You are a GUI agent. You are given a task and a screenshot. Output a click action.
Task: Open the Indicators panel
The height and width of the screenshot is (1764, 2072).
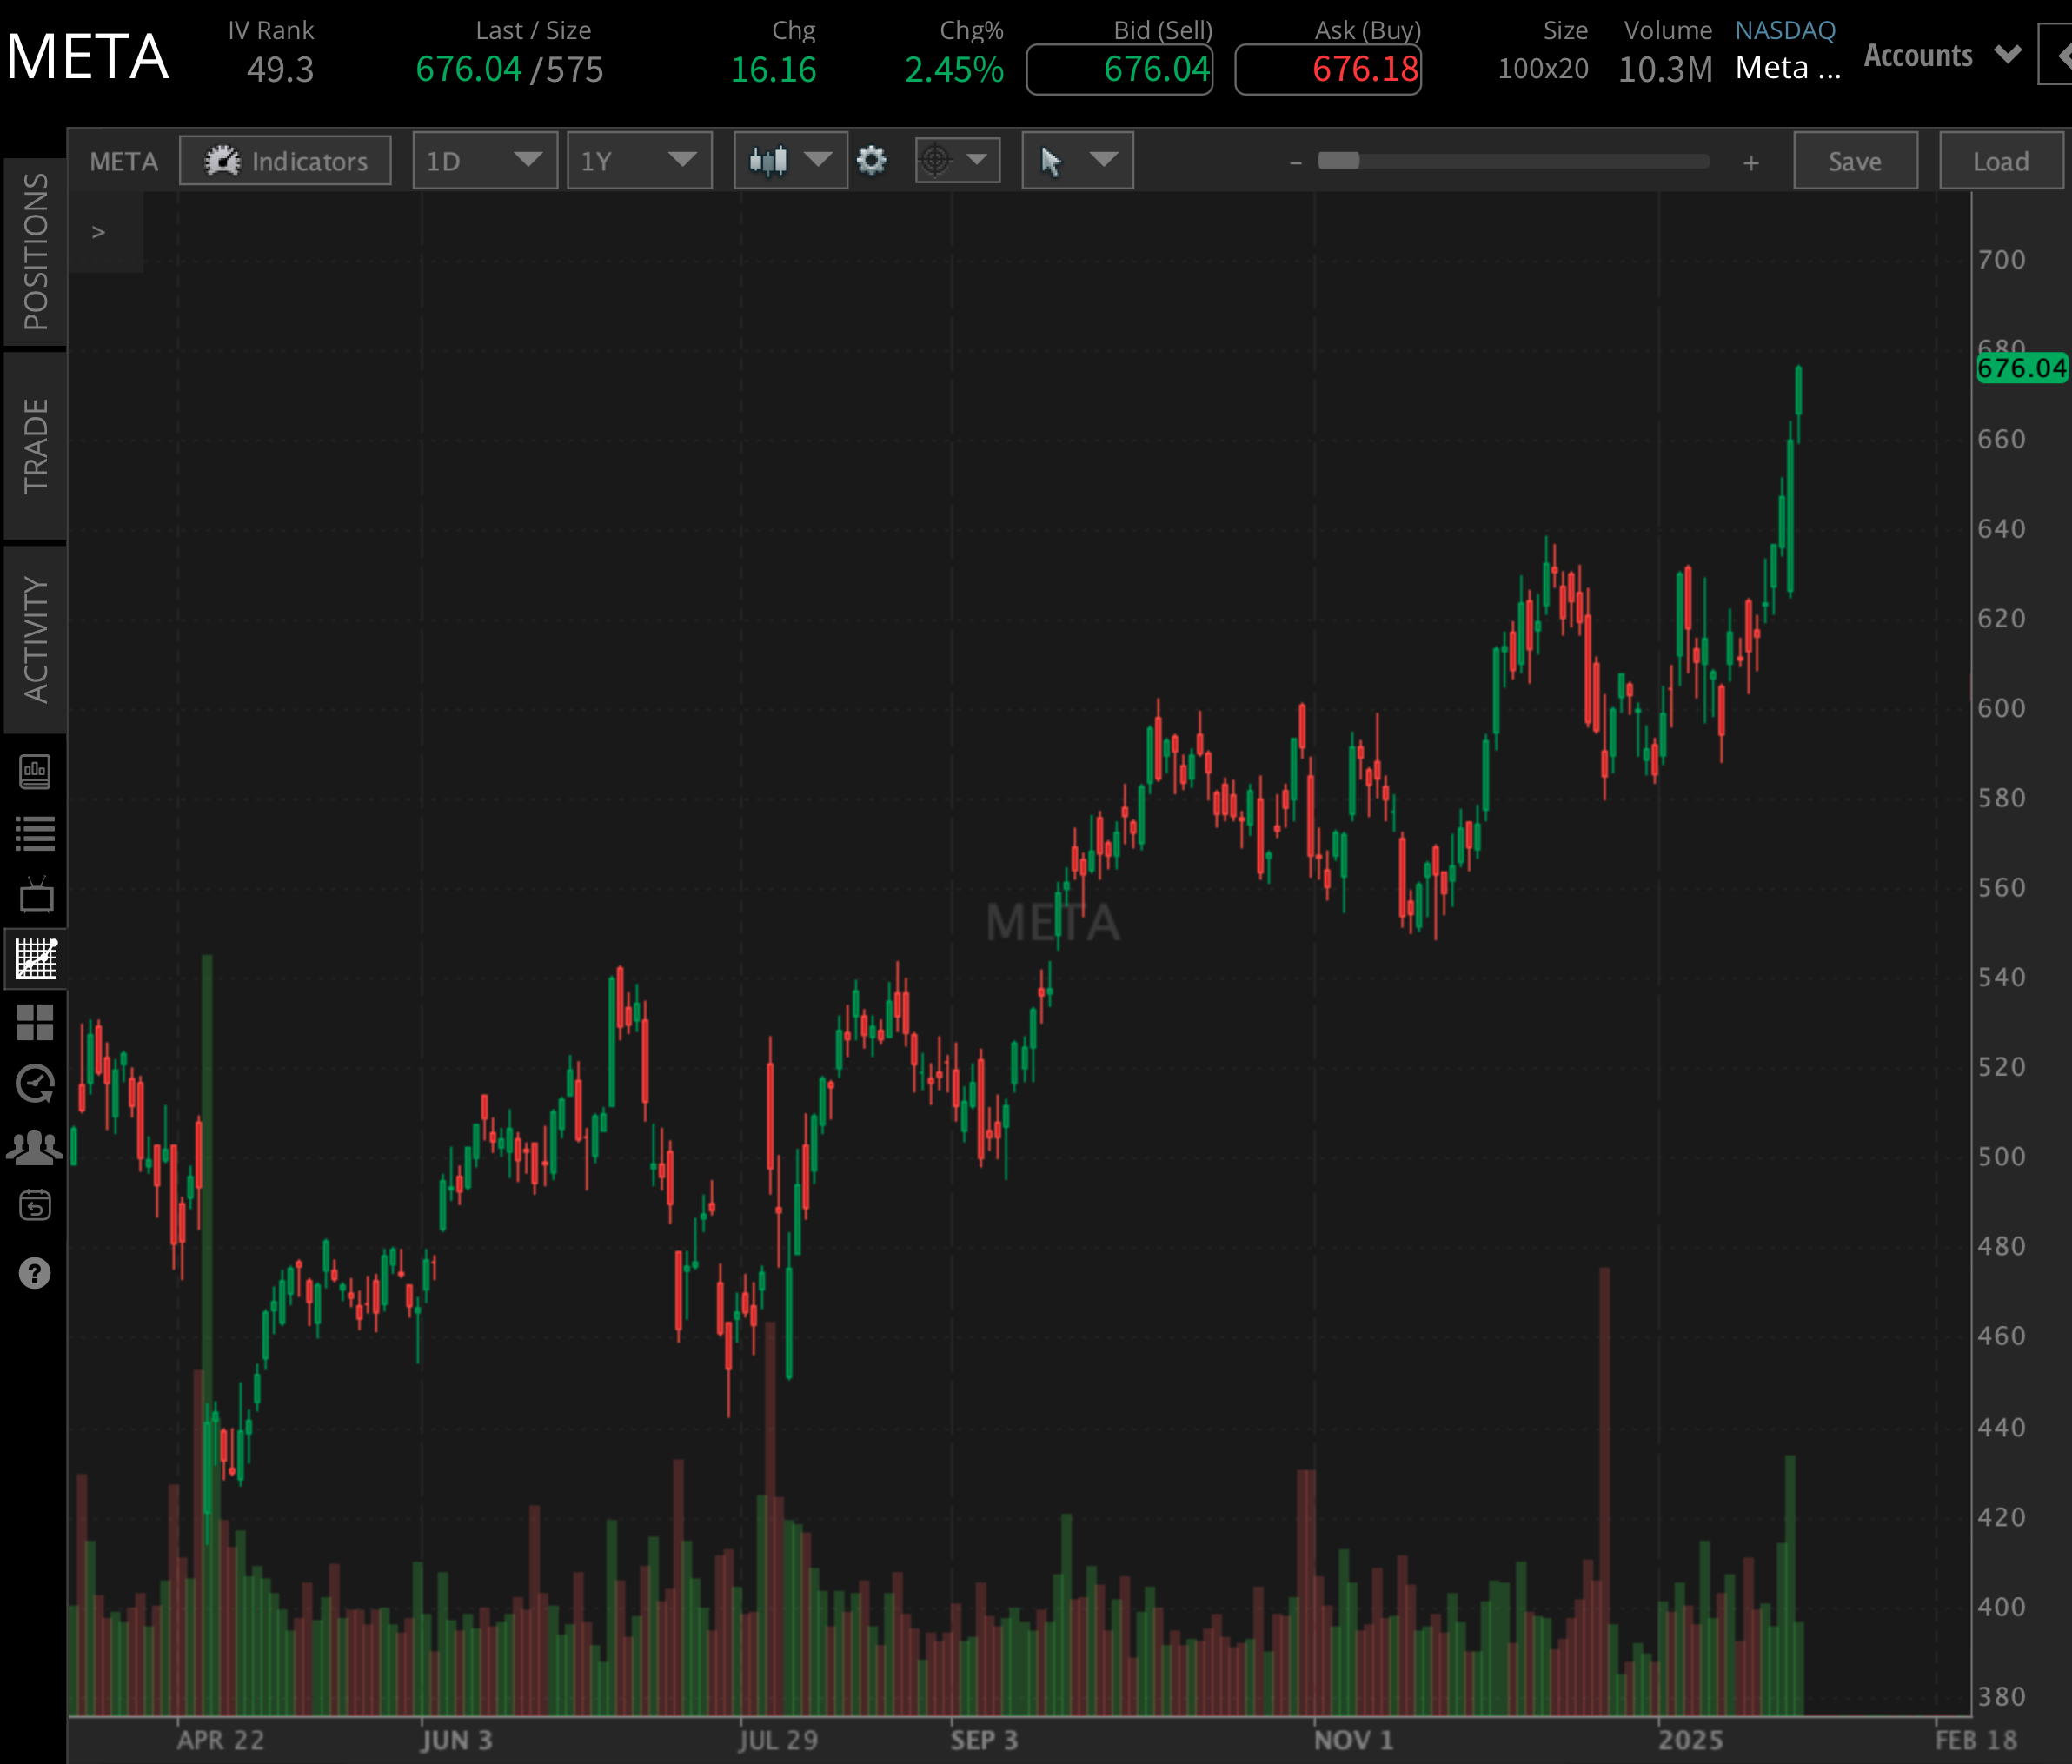pyautogui.click(x=285, y=160)
